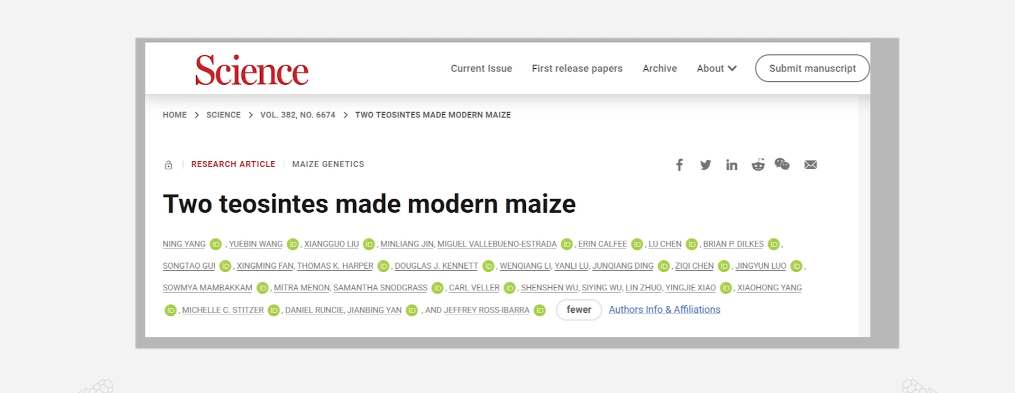Open author Shenshen Wu's name link
Image resolution: width=1015 pixels, height=393 pixels.
[549, 288]
